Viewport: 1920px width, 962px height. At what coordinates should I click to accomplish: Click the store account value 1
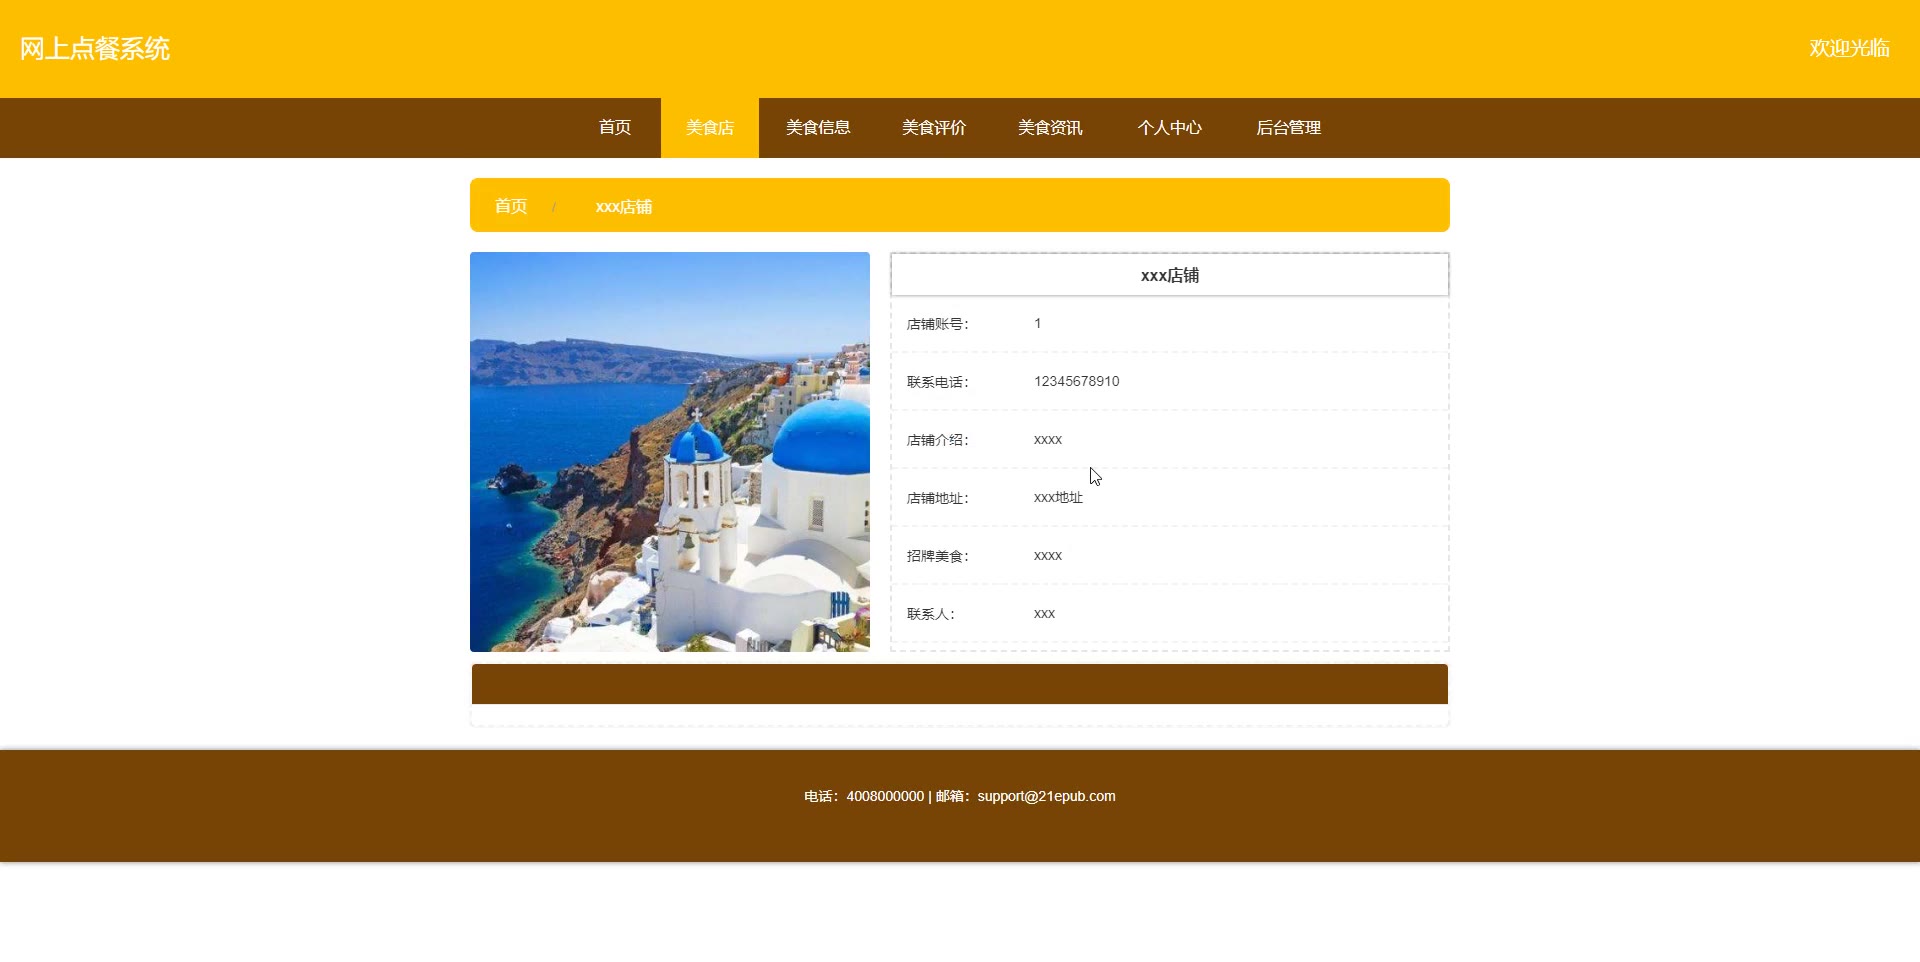(1038, 323)
